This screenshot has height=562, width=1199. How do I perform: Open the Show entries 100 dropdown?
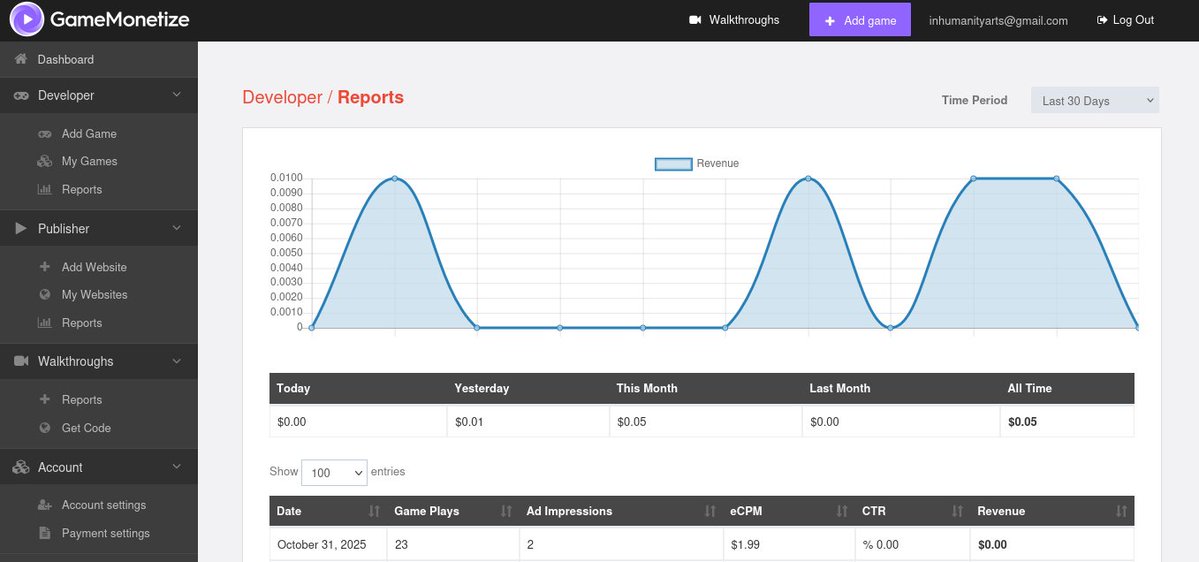point(334,473)
